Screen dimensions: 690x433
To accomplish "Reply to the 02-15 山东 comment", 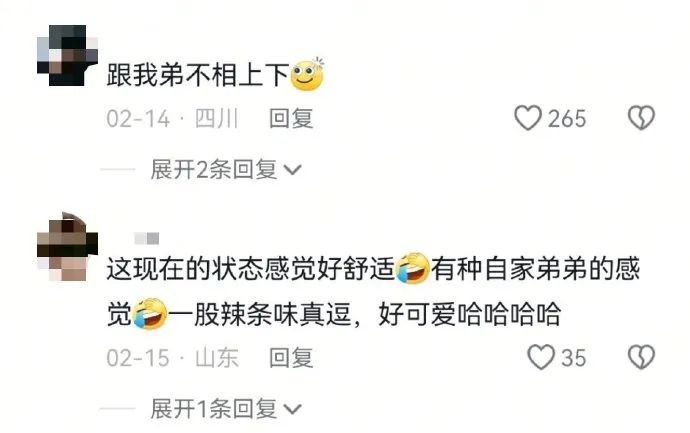I will tap(291, 357).
